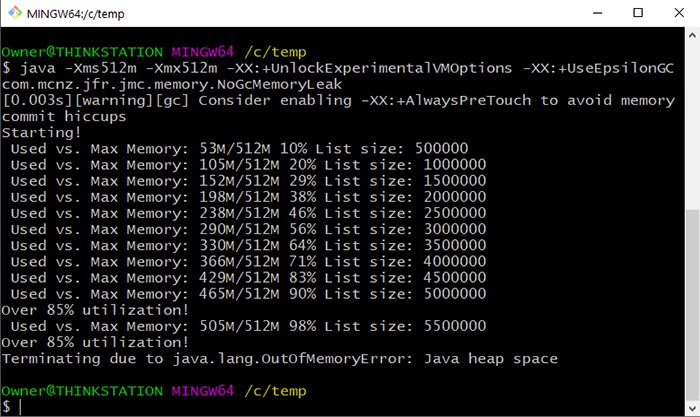Click the scrollbar up arrow
This screenshot has height=417, width=700.
point(692,35)
